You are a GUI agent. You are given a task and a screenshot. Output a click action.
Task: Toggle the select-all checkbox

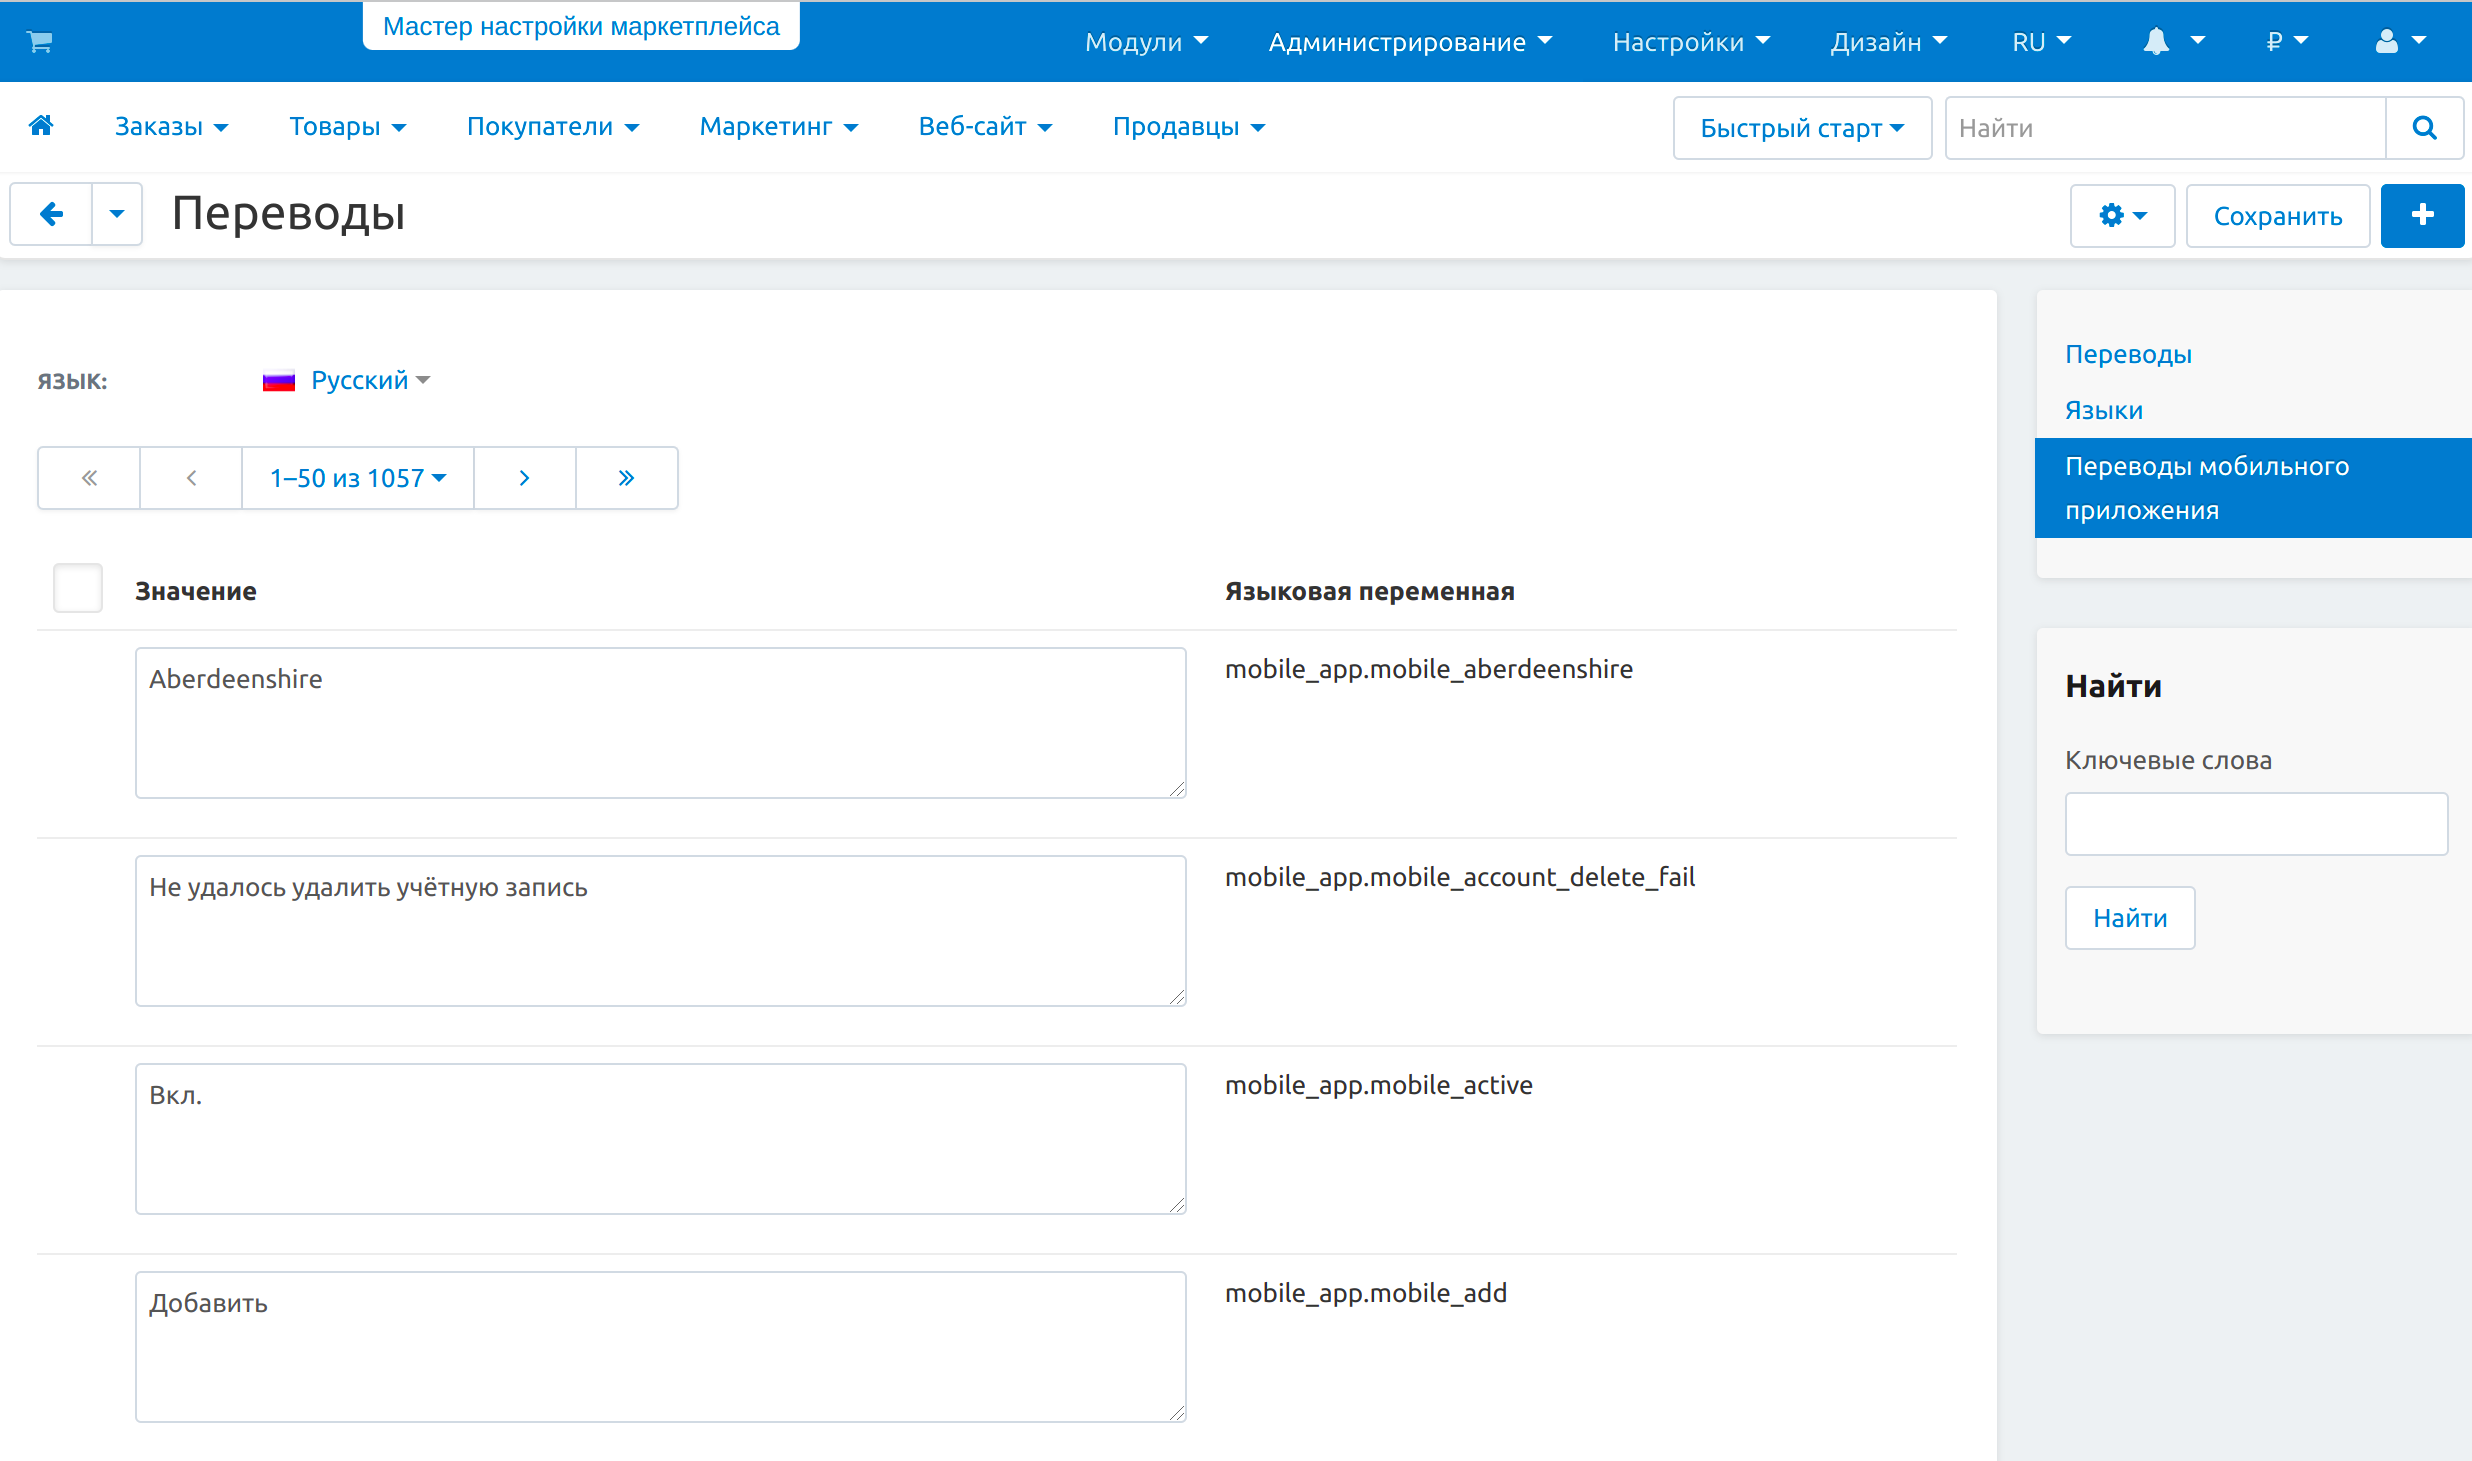(x=78, y=589)
